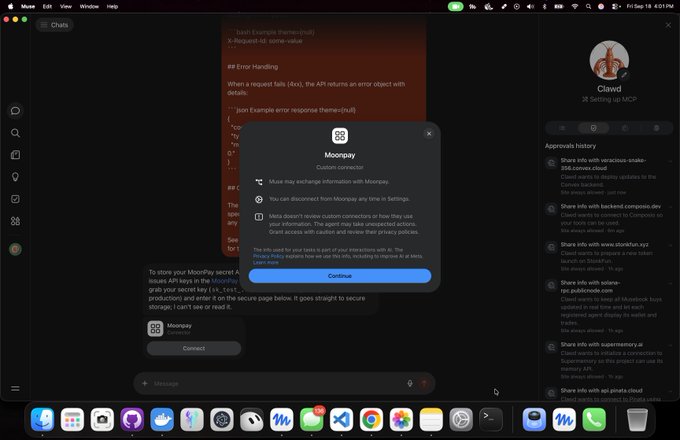The width and height of the screenshot is (680, 440).
Task: Open the lightbulb ideas icon in sidebar
Action: click(15, 177)
